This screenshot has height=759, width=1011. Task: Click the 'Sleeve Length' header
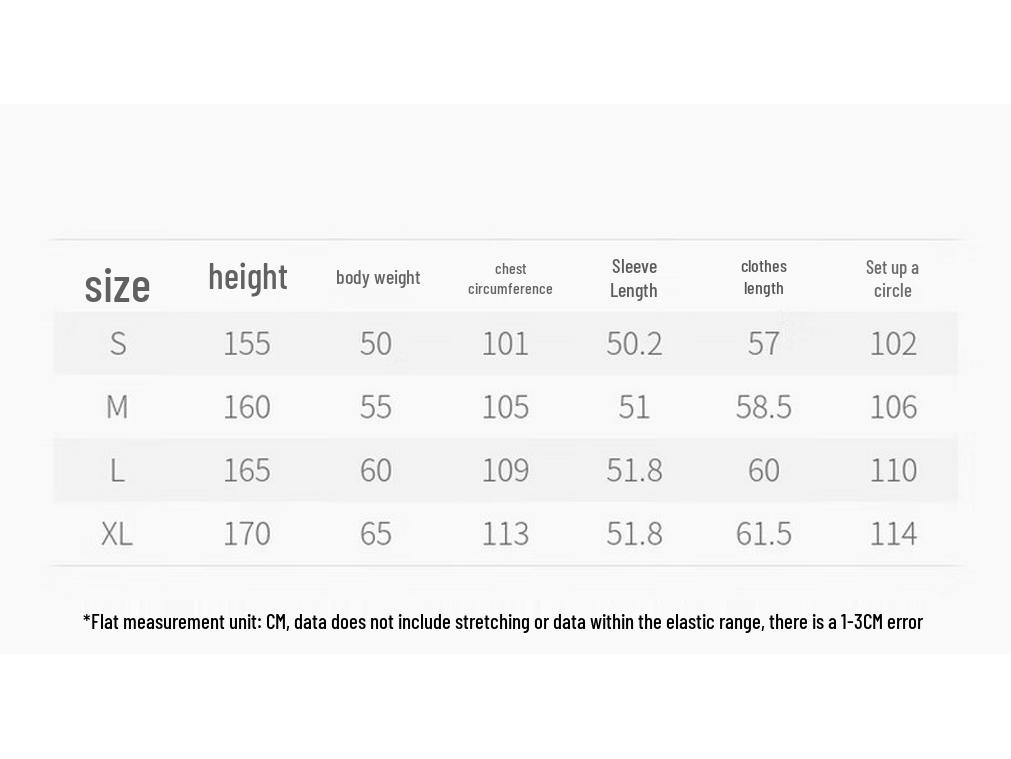click(634, 279)
